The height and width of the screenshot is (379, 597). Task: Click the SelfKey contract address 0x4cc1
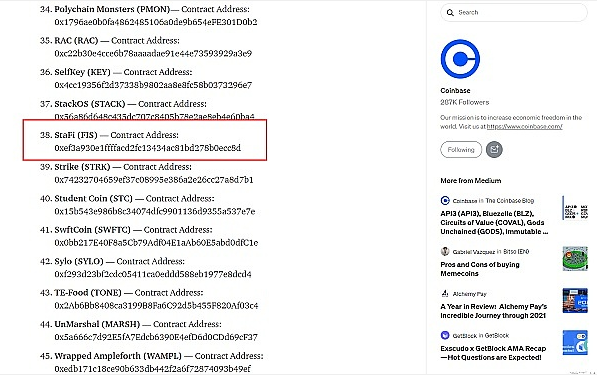click(x=153, y=85)
